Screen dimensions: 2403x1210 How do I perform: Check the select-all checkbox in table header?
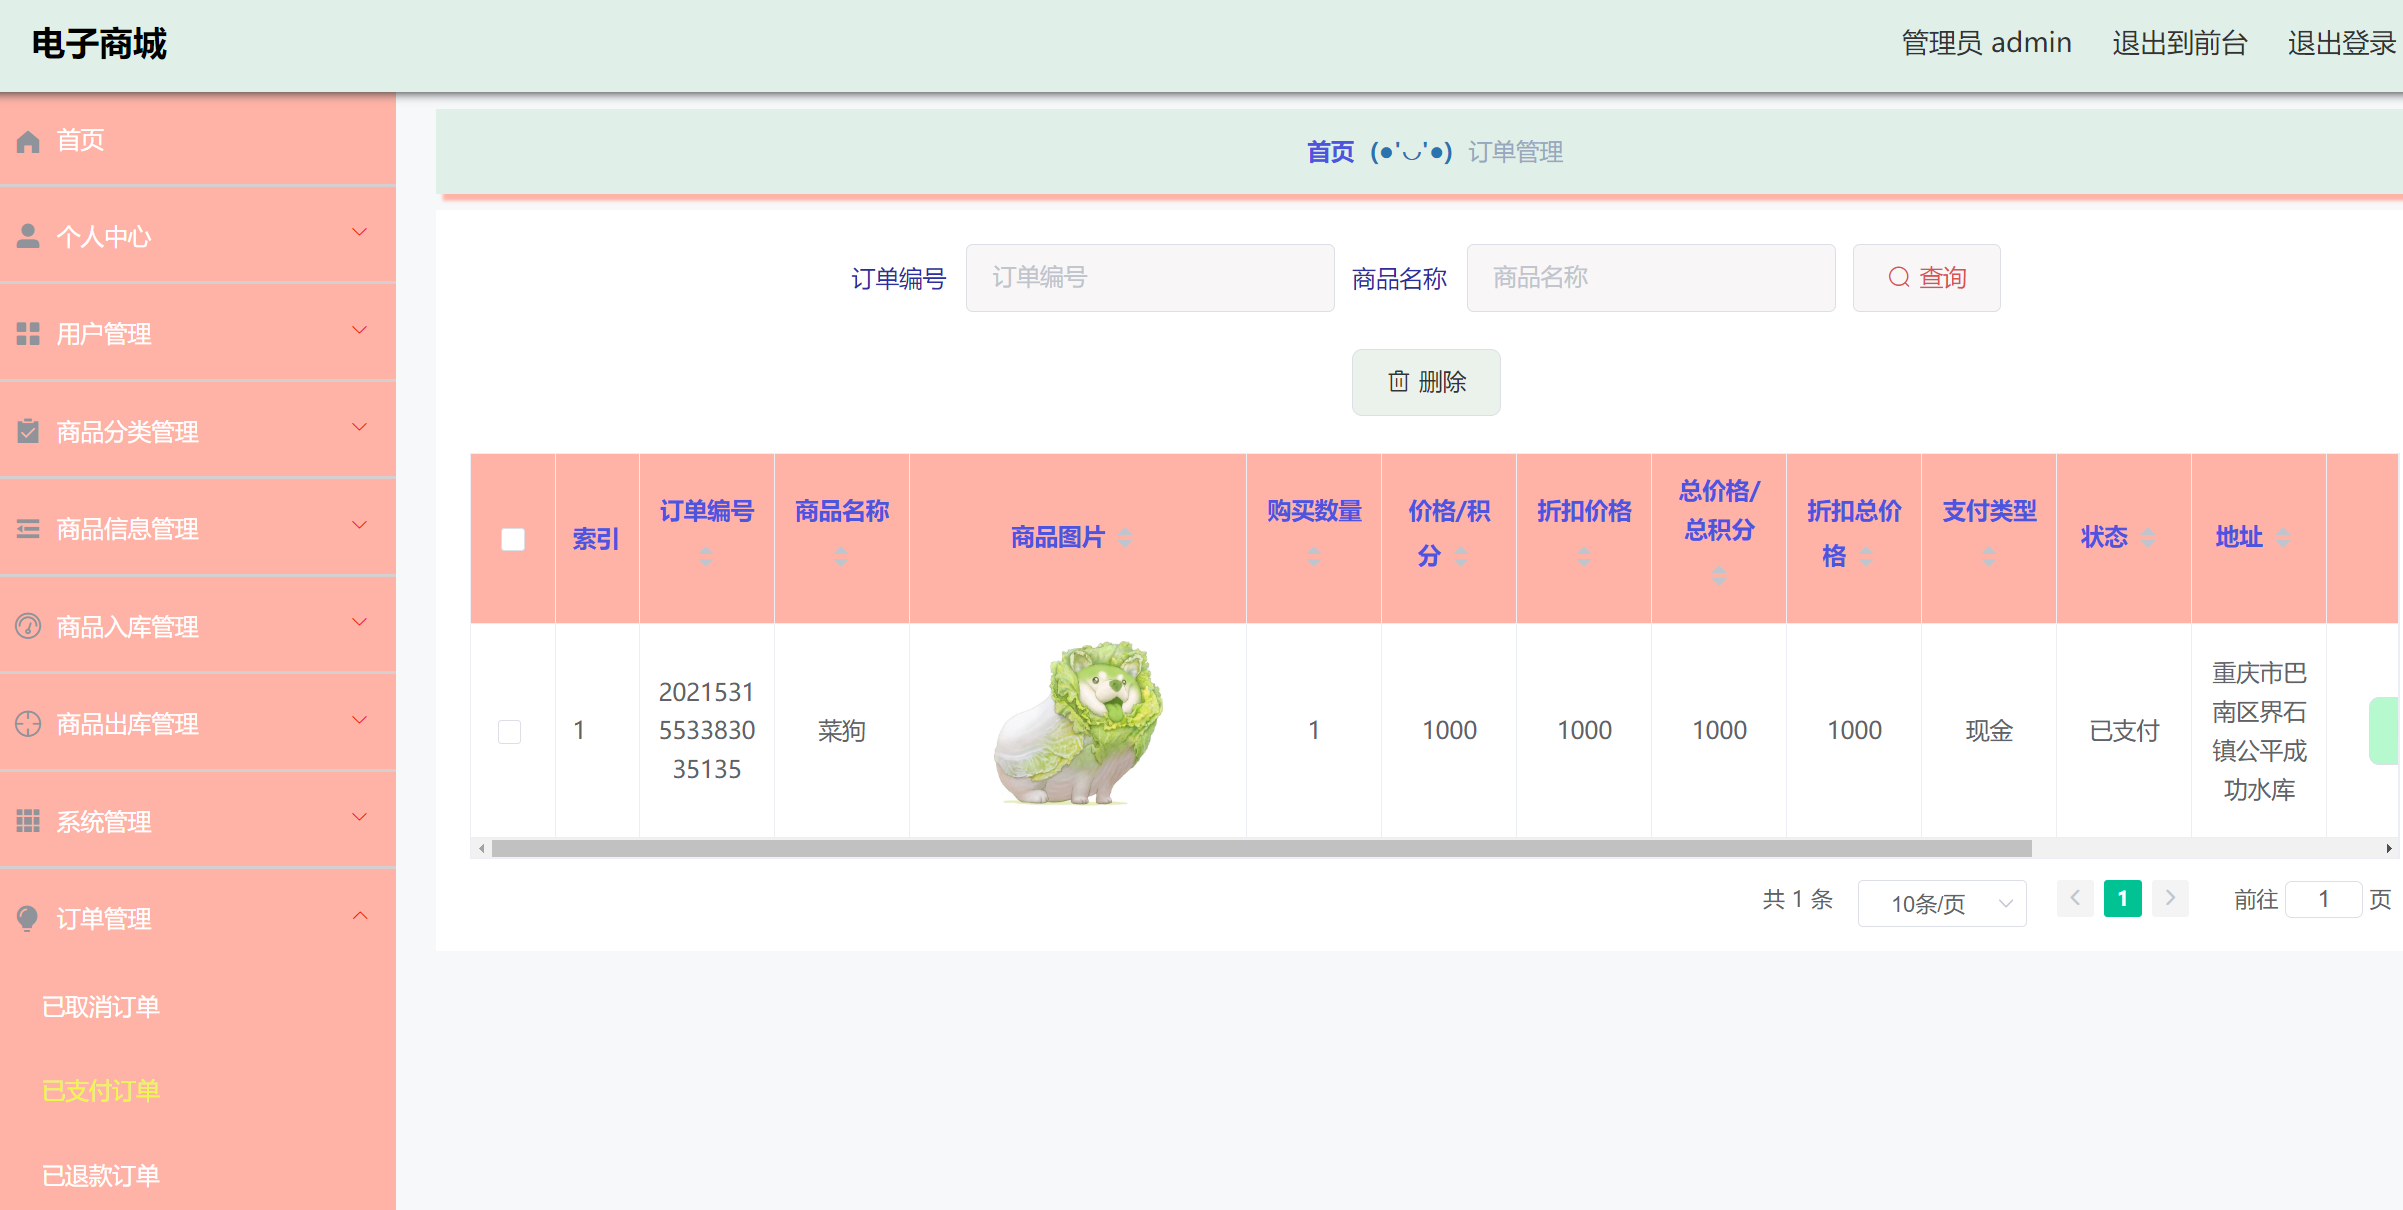(x=513, y=539)
